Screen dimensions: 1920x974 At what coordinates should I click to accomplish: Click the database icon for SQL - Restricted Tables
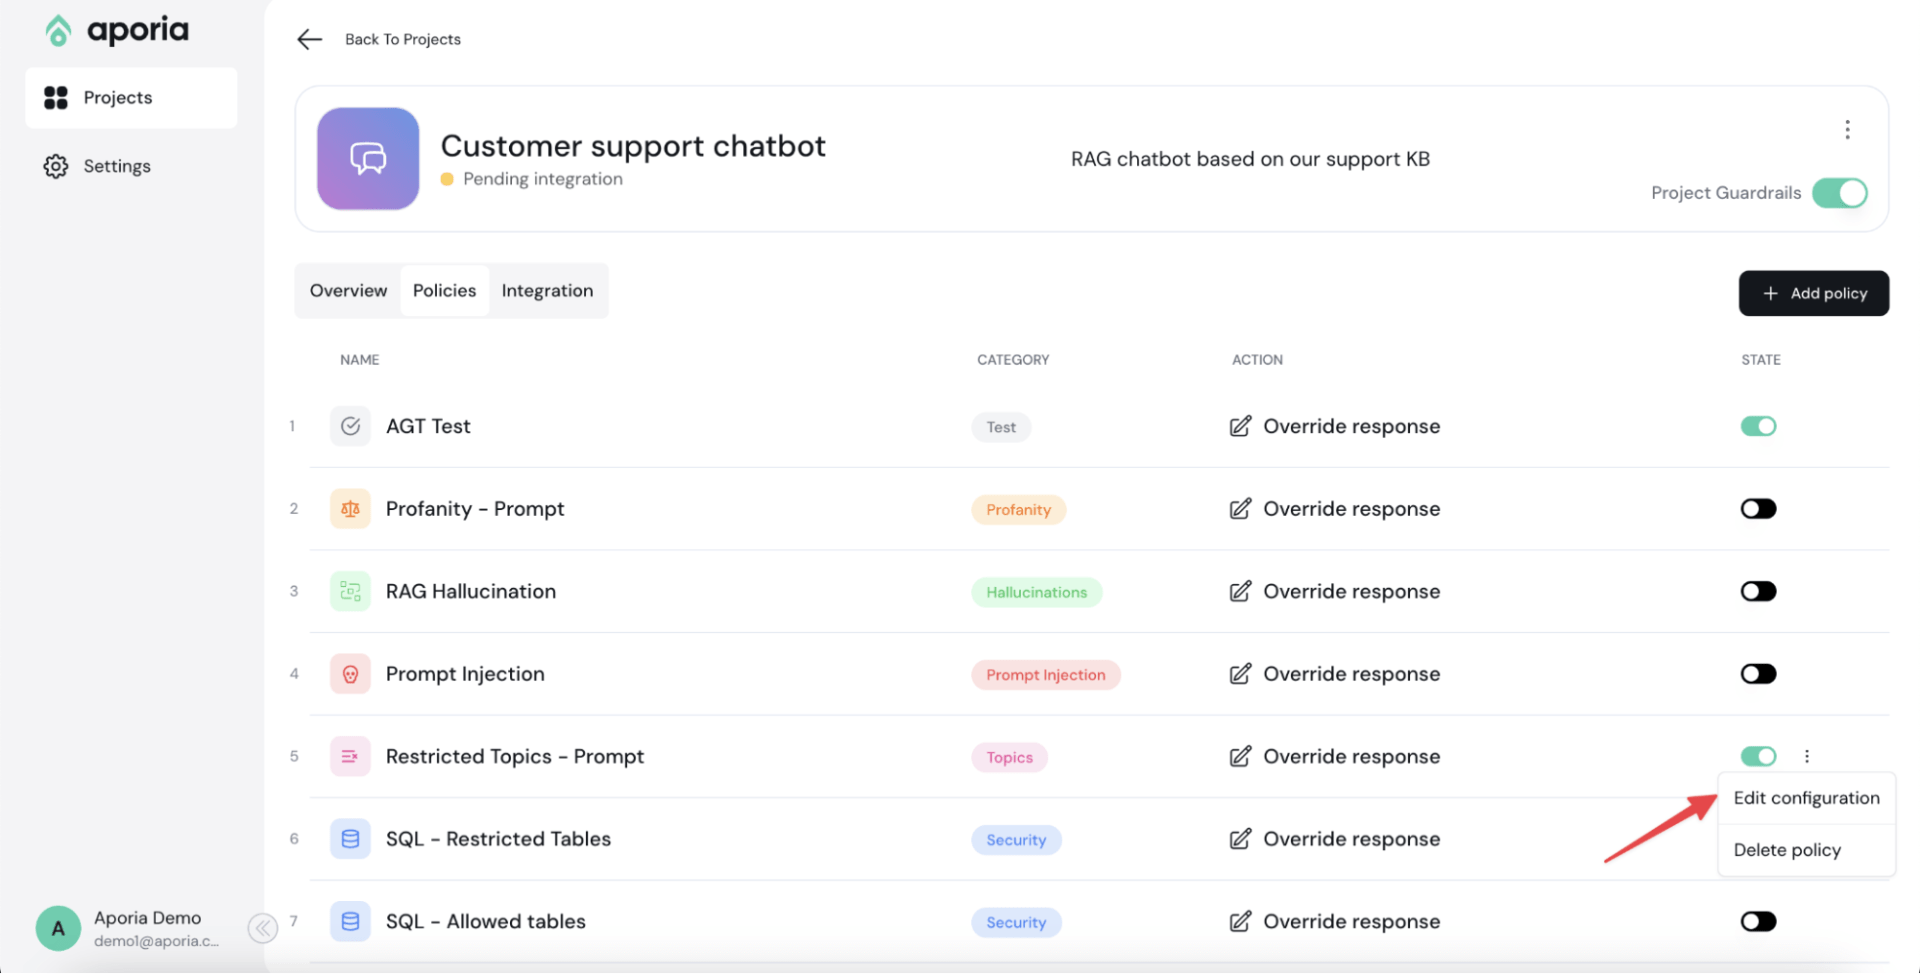coord(350,839)
